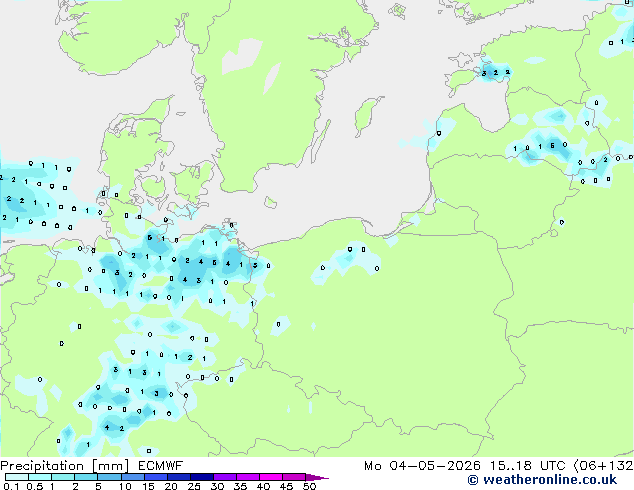Screen dimensions: 634x490
Task: Click the legend value '50'
Action: pos(309,486)
